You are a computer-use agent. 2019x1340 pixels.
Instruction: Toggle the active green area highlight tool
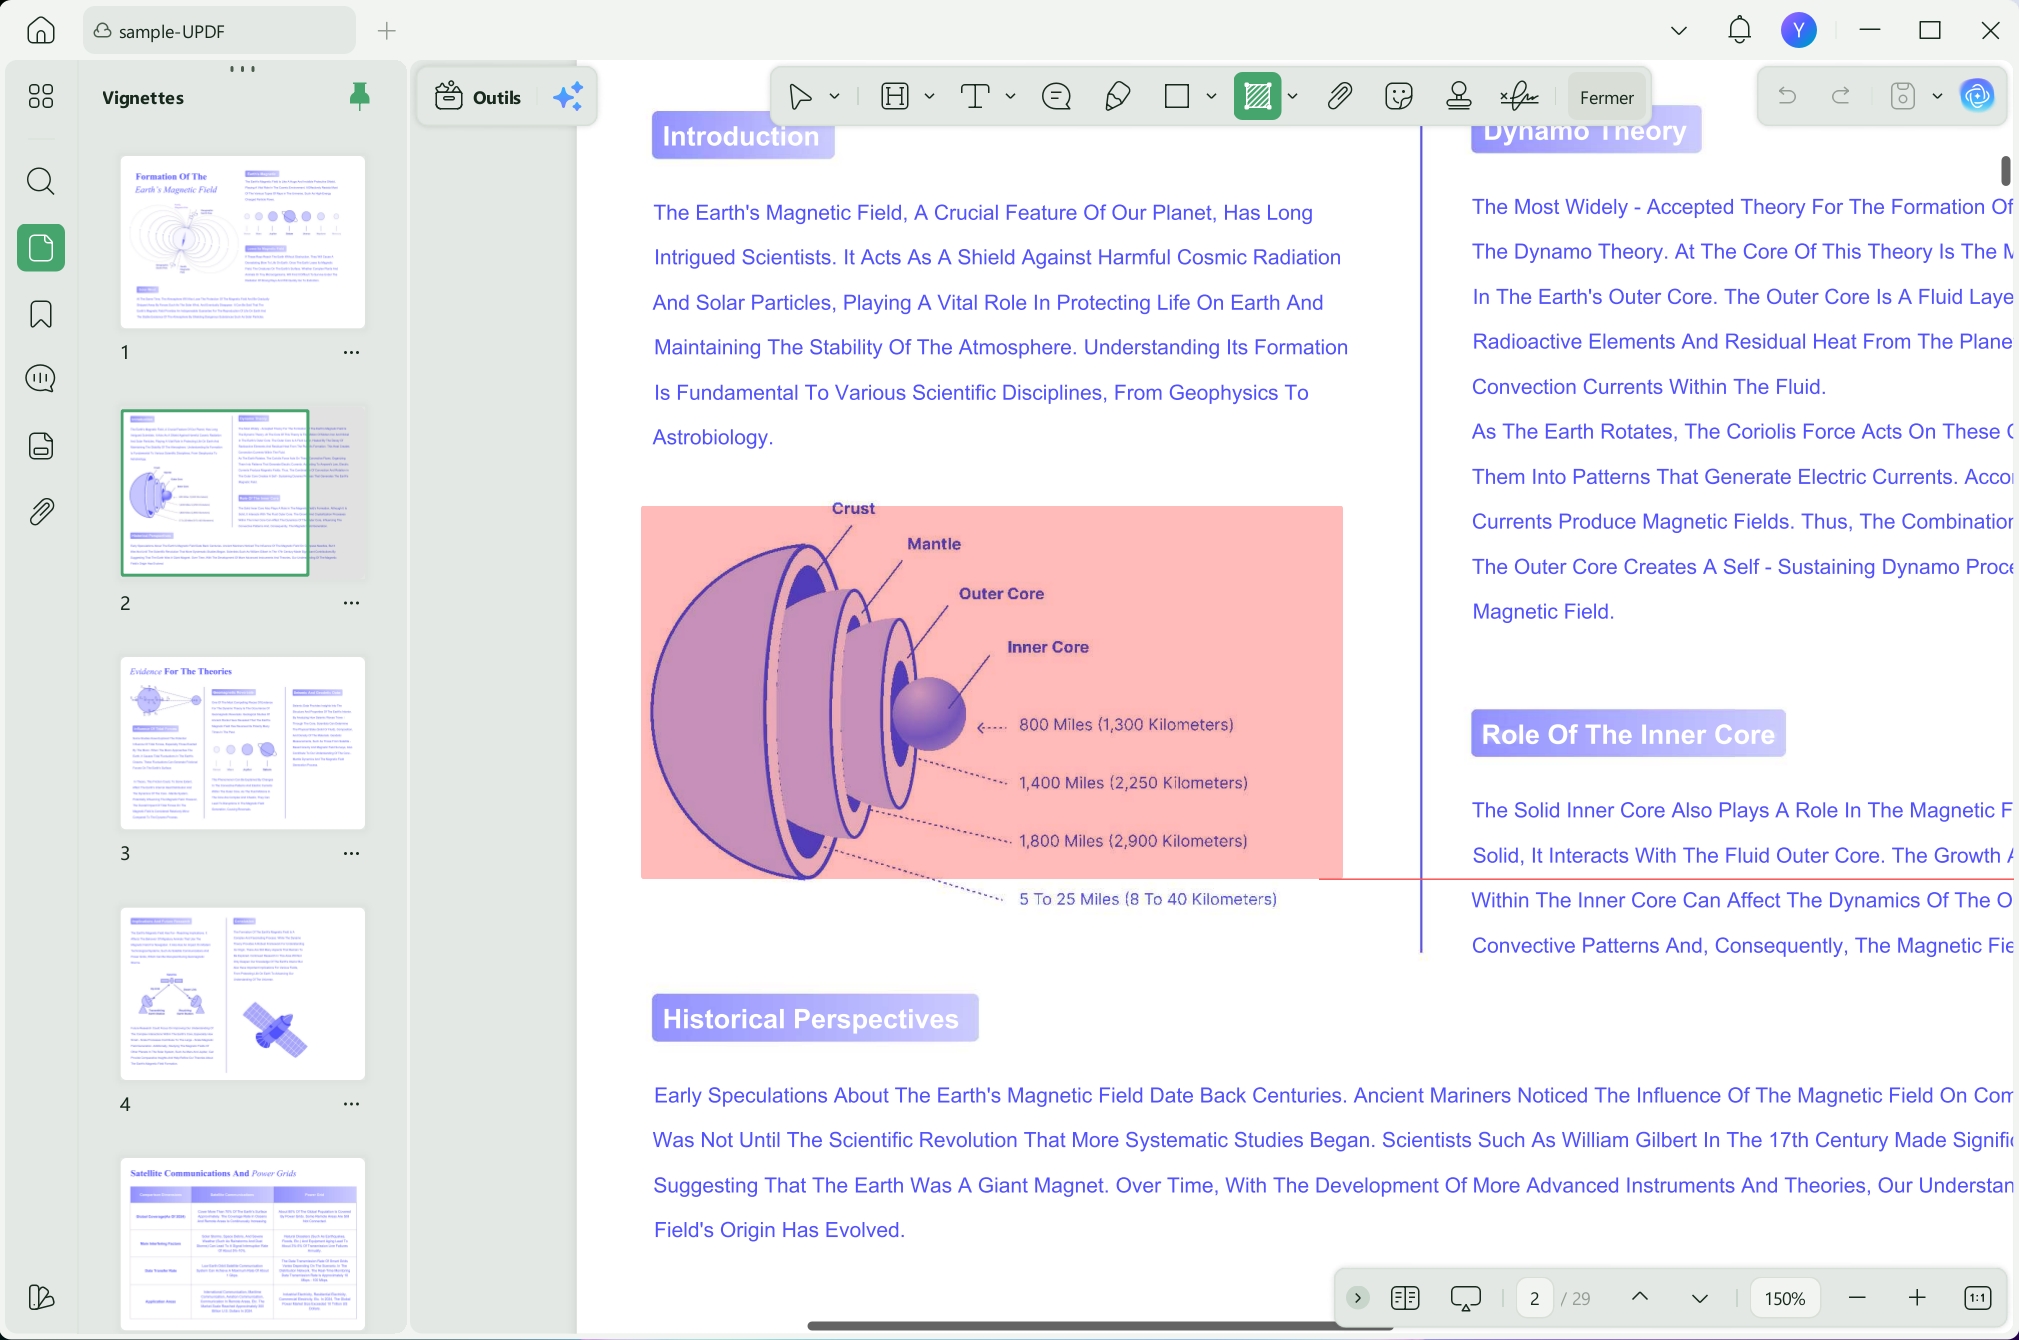[1257, 96]
